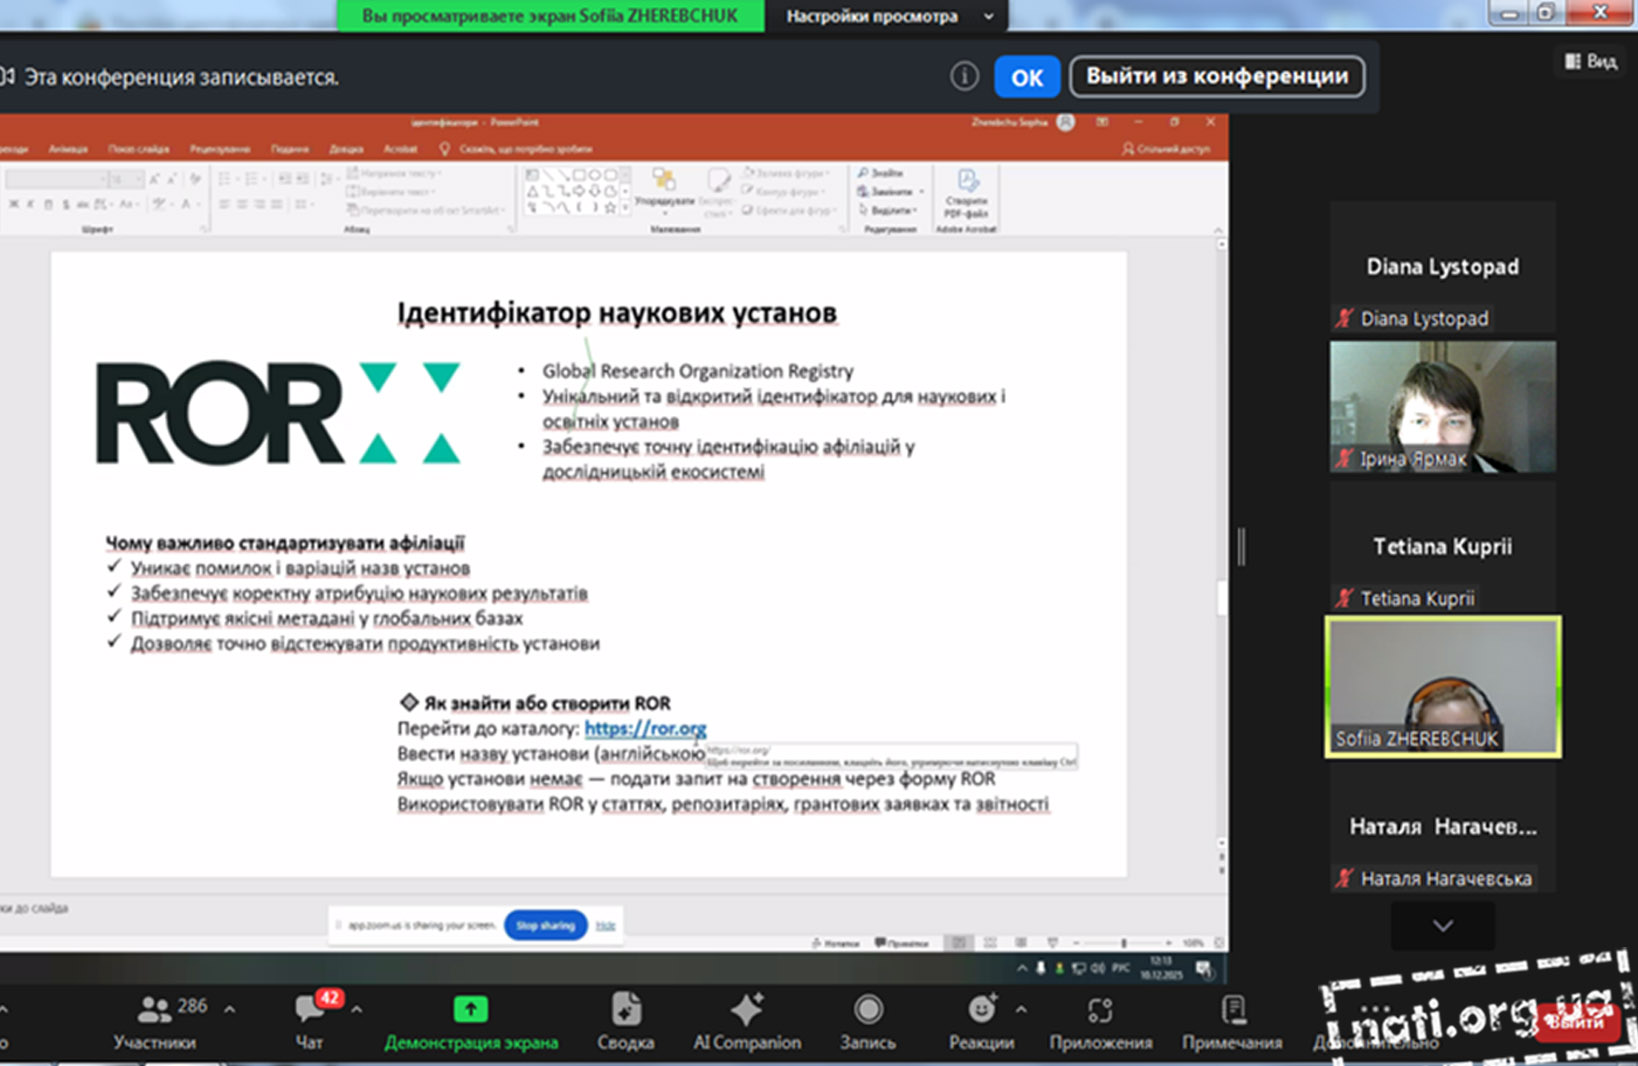Image resolution: width=1638 pixels, height=1066 pixels.
Task: Open the Apps icon in toolbar
Action: coord(1100,1010)
